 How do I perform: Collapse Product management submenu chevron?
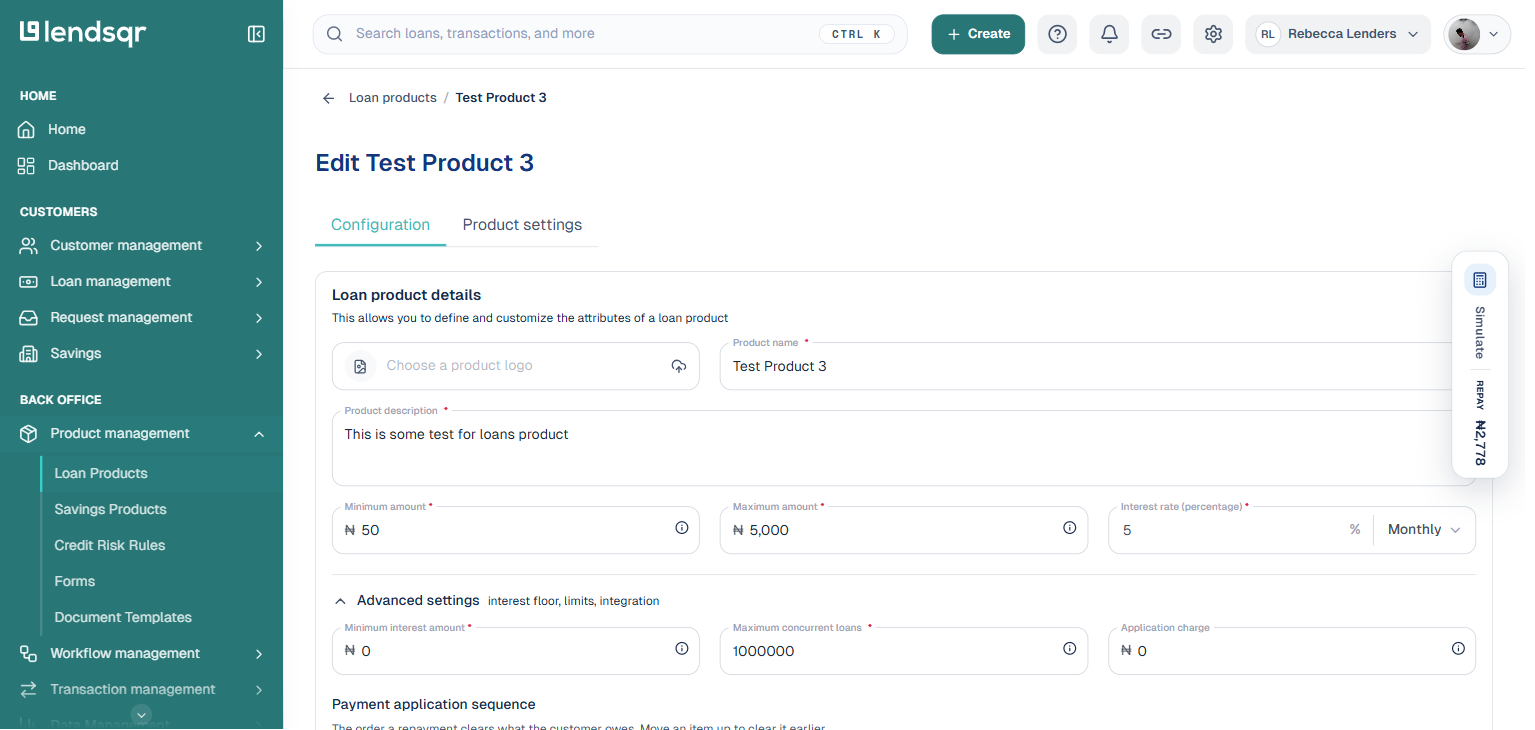pyautogui.click(x=259, y=434)
